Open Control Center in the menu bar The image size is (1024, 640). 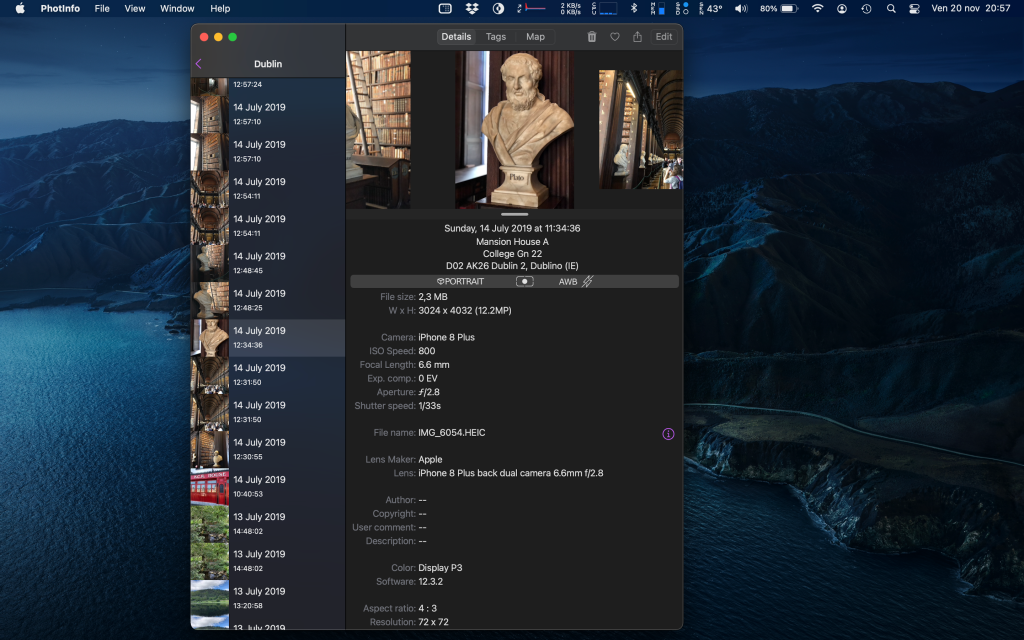[914, 8]
